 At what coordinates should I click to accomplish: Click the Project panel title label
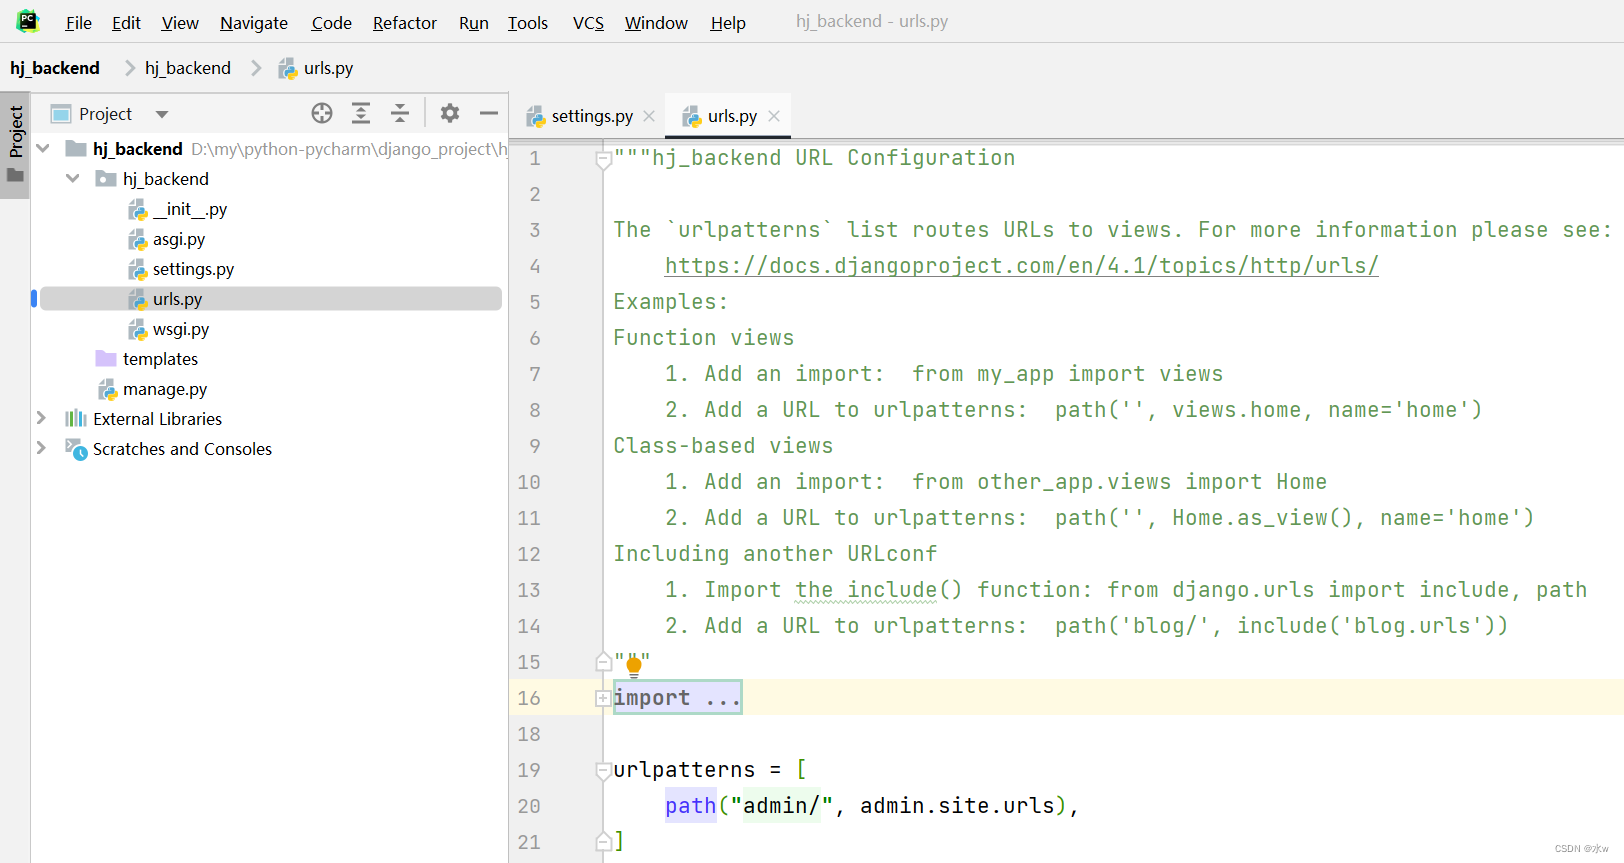[105, 114]
